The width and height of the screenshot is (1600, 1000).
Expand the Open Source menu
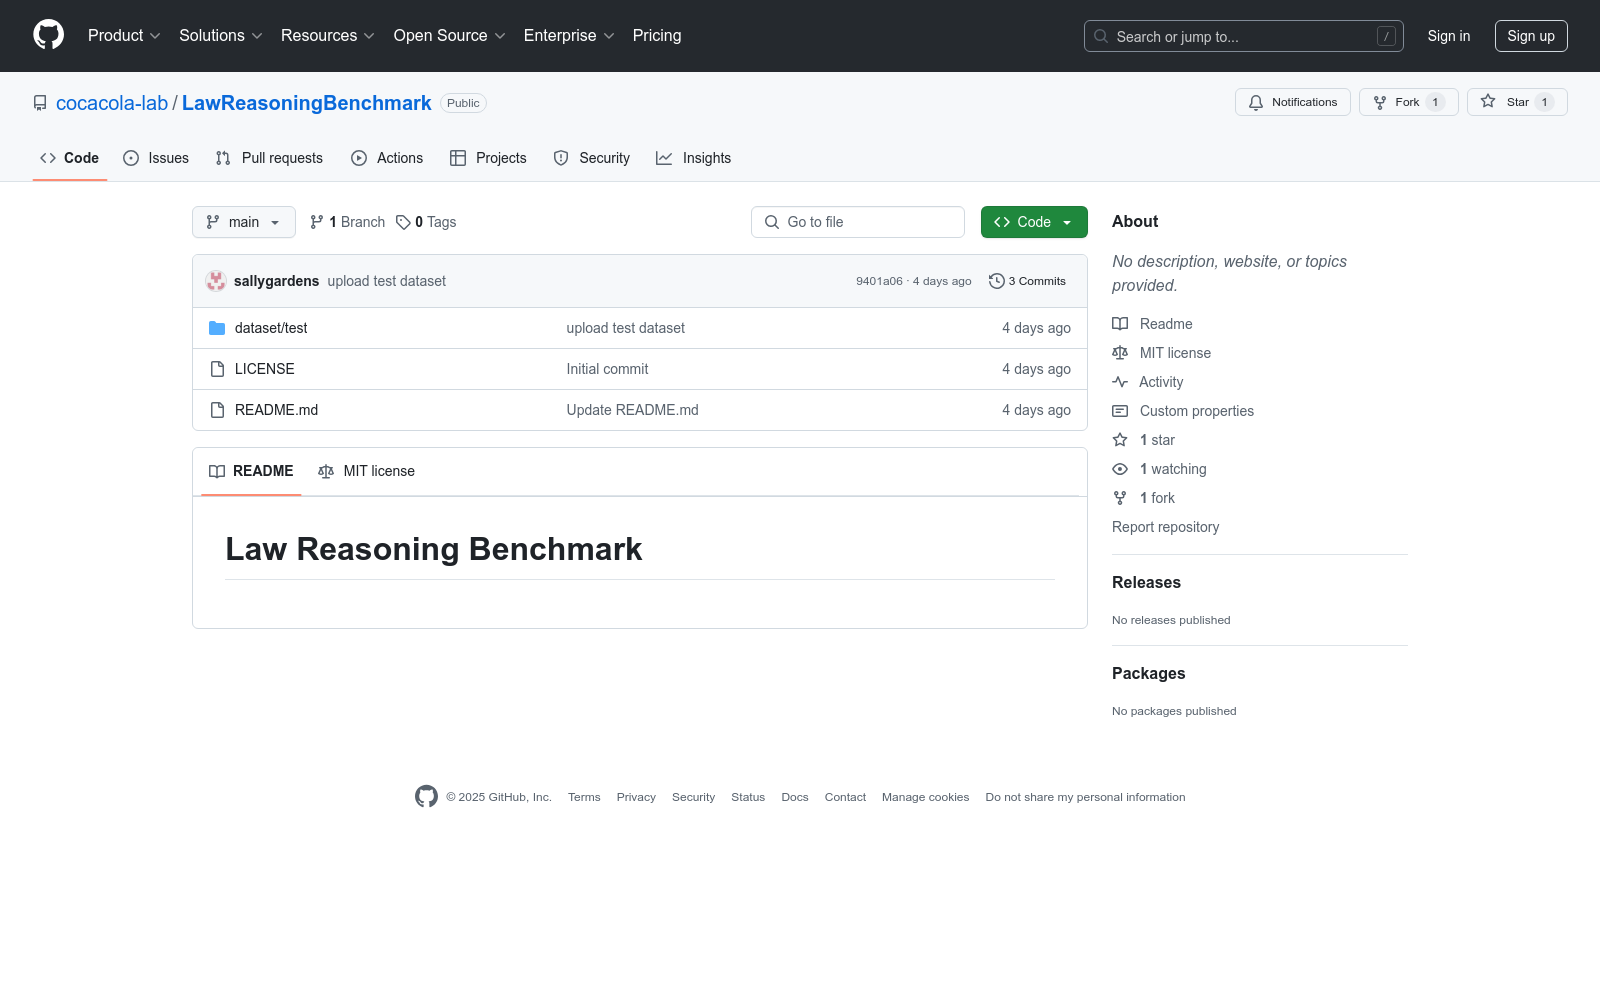[x=450, y=35]
